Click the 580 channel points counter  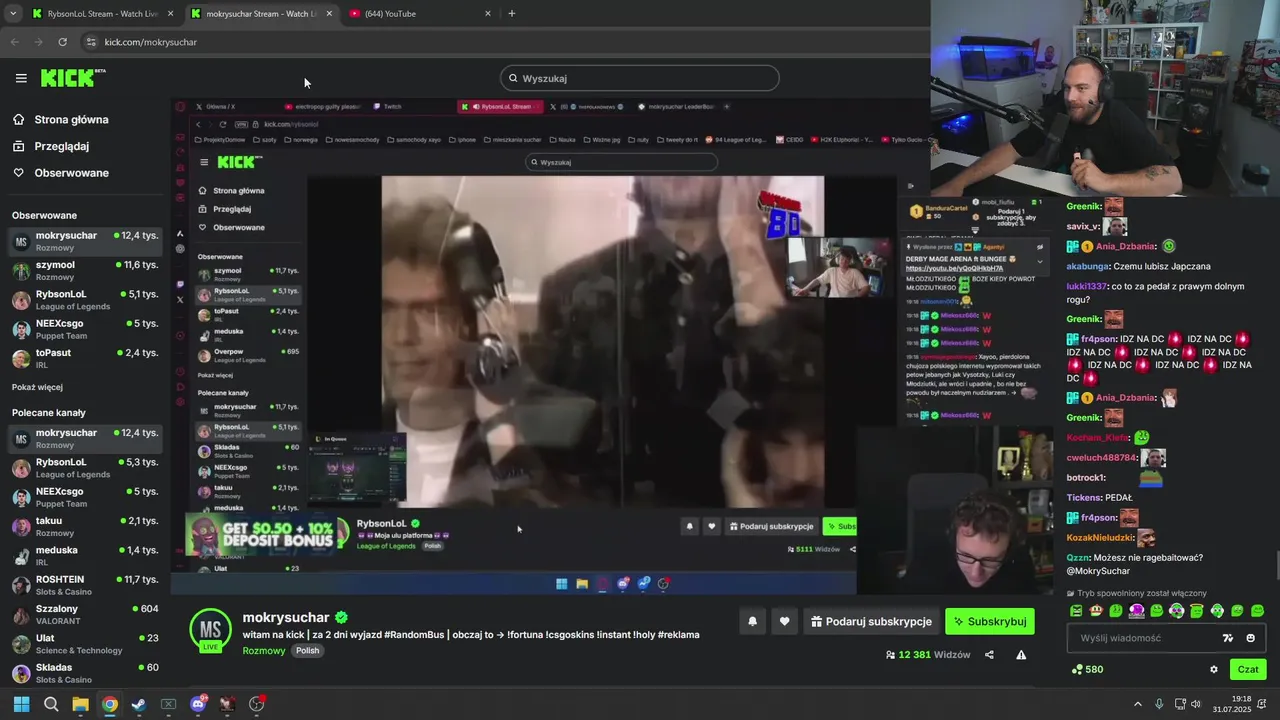[1087, 670]
